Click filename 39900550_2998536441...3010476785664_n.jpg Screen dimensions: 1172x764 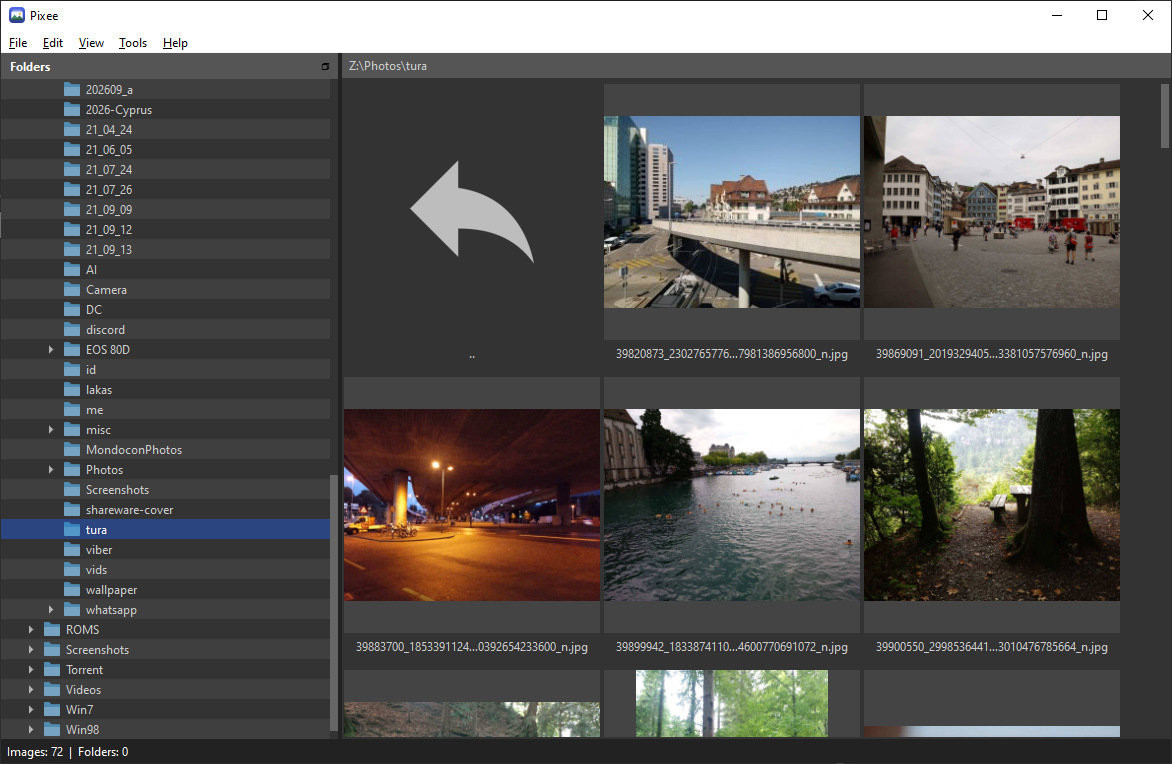tap(992, 647)
